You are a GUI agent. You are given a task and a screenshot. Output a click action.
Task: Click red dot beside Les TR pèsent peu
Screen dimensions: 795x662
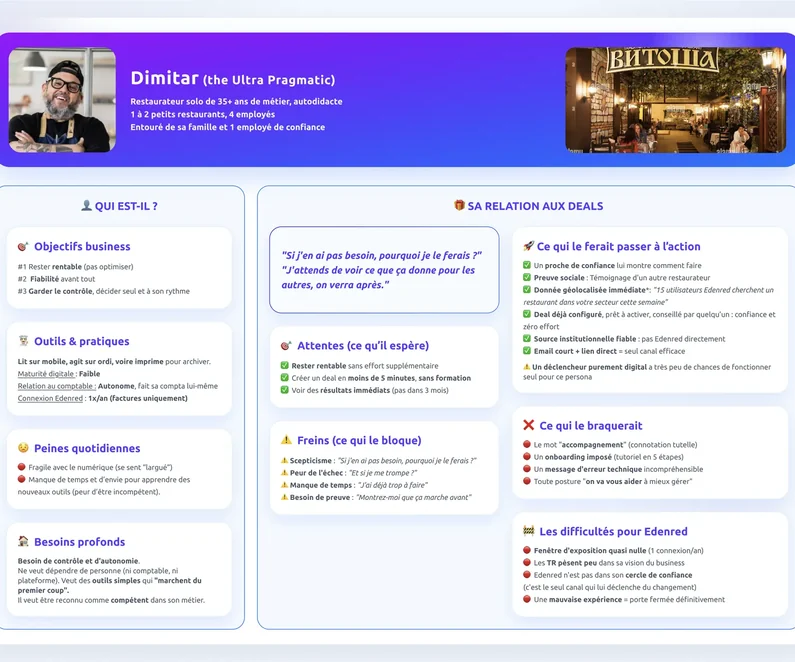[x=527, y=562]
